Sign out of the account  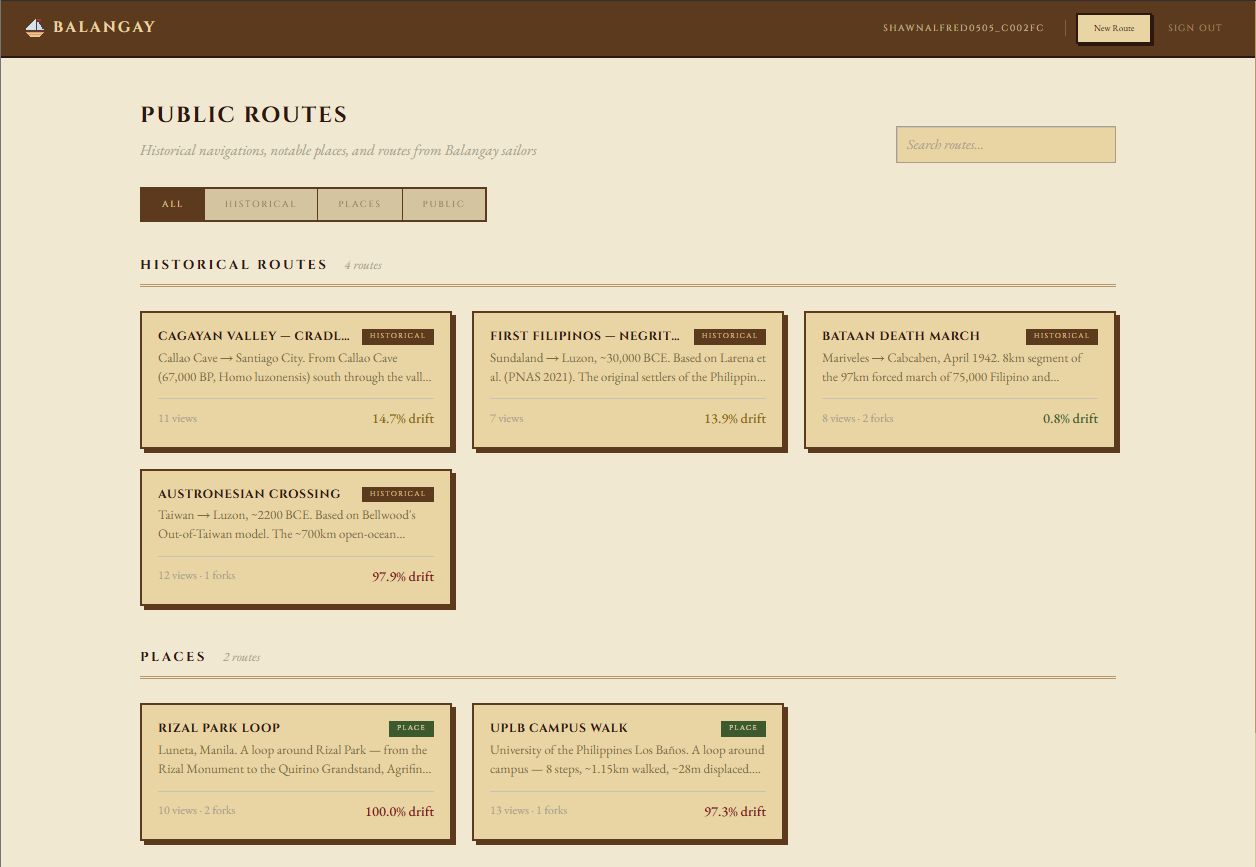pyautogui.click(x=1195, y=28)
